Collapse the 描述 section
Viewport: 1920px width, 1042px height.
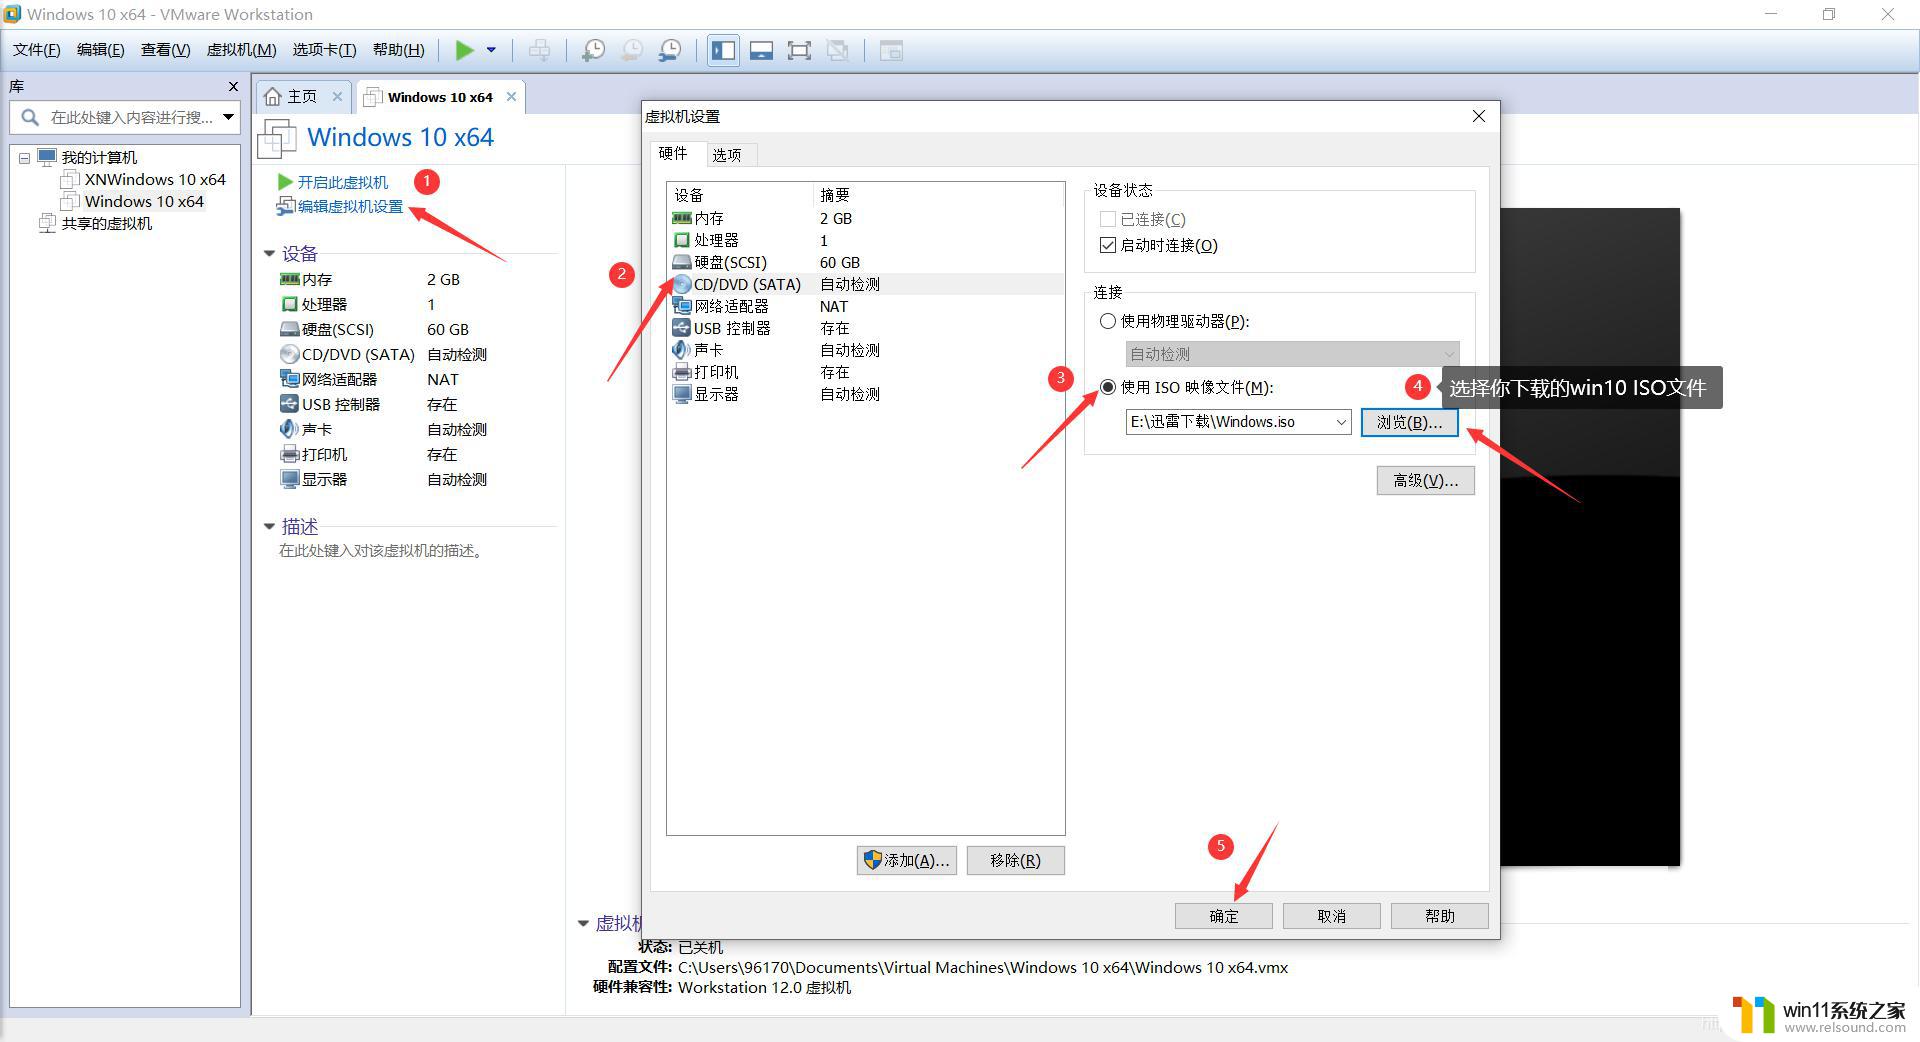tap(269, 526)
